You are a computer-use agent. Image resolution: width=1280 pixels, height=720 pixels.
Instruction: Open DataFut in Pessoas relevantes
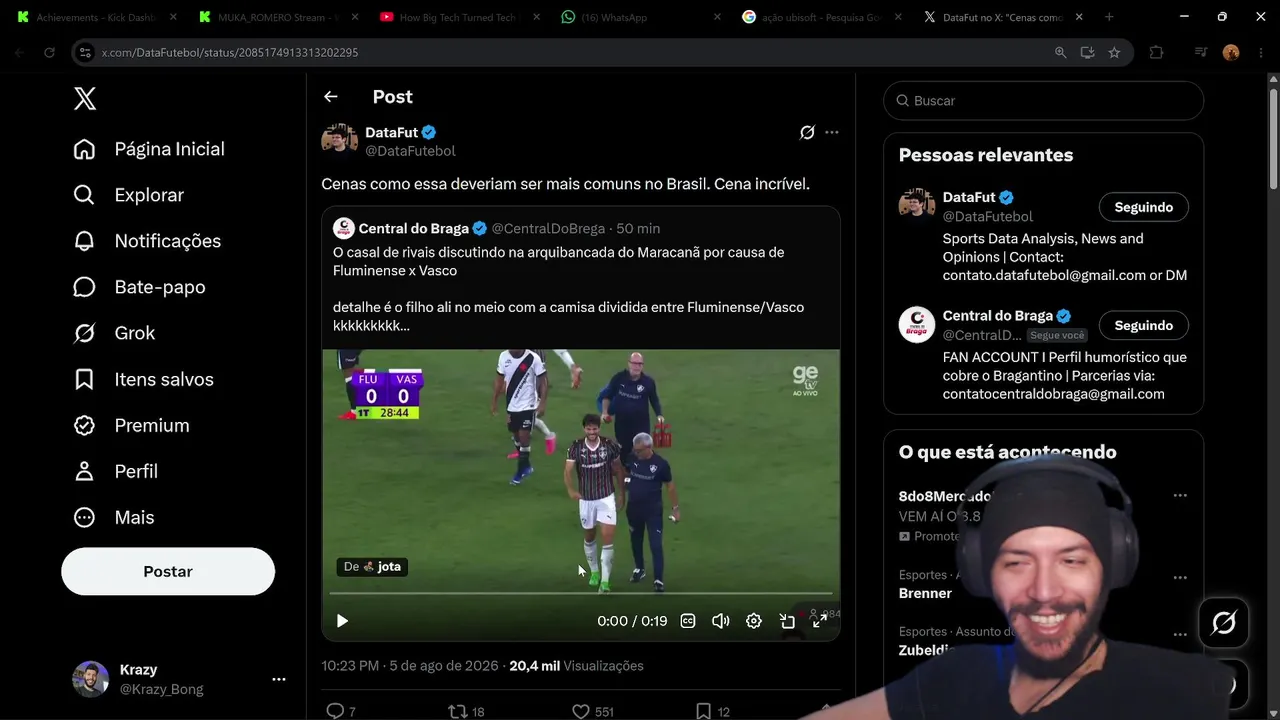[969, 197]
